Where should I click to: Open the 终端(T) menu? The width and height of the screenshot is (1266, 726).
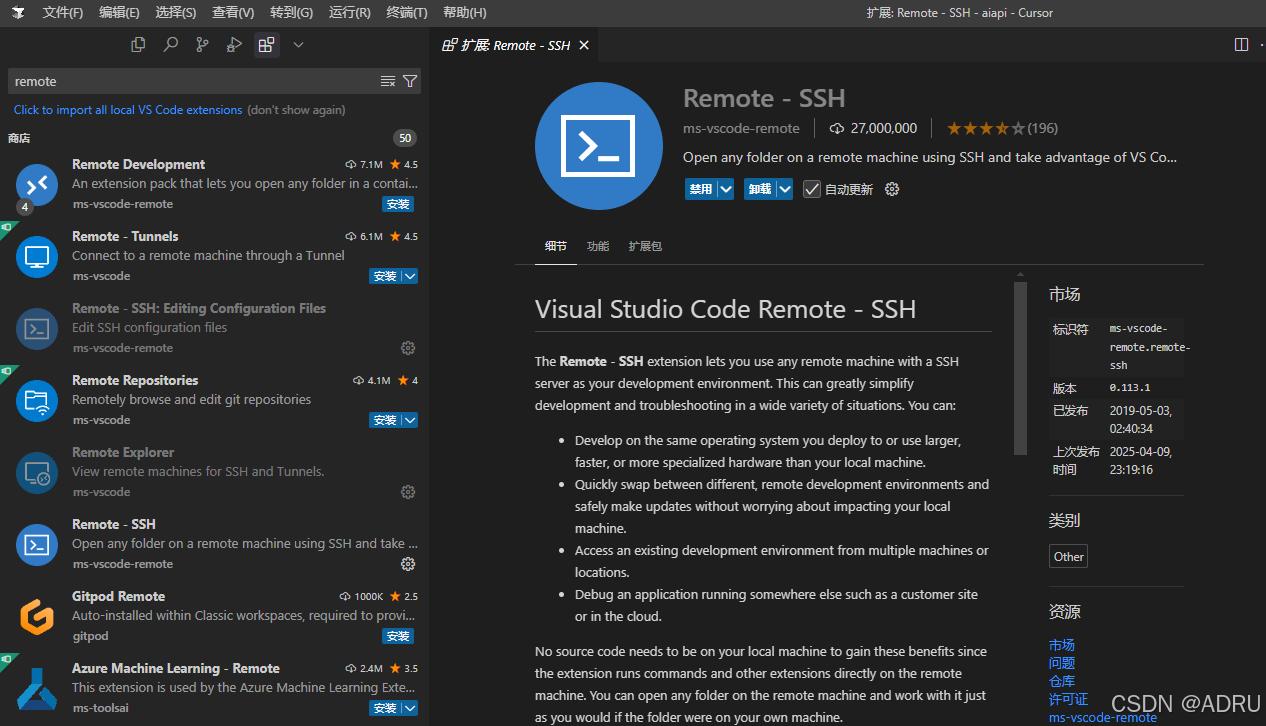point(406,13)
